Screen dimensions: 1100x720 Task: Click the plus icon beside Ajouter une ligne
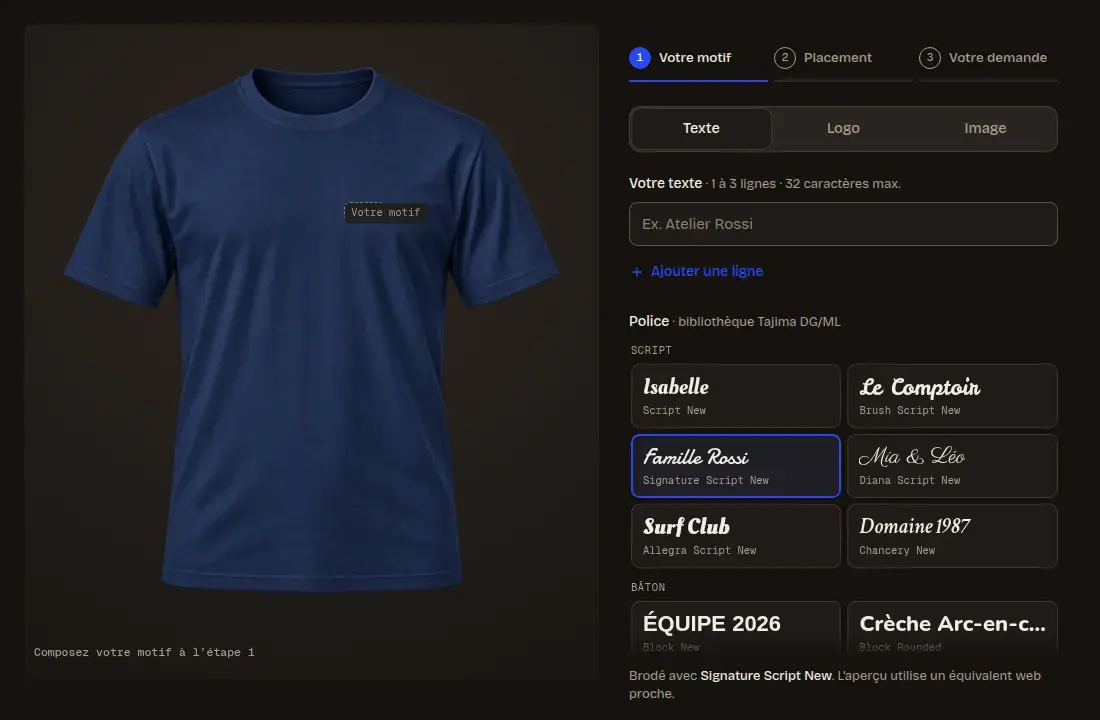click(x=637, y=272)
